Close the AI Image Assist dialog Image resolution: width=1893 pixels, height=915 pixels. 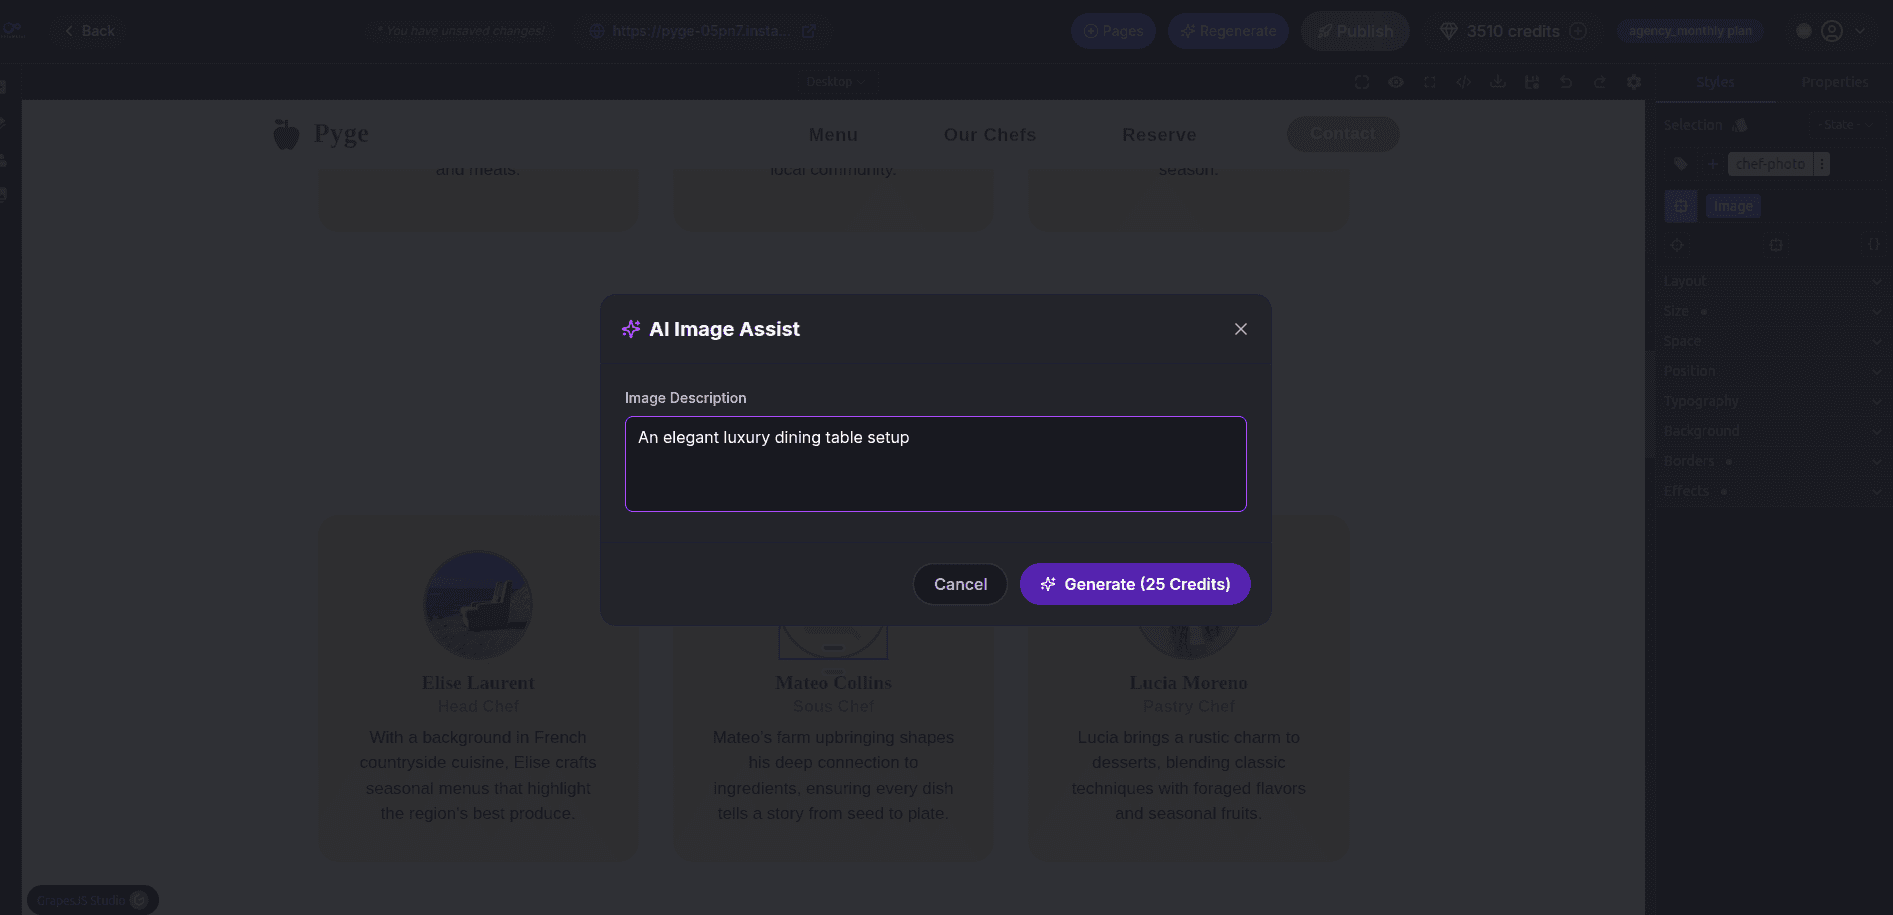[1240, 329]
